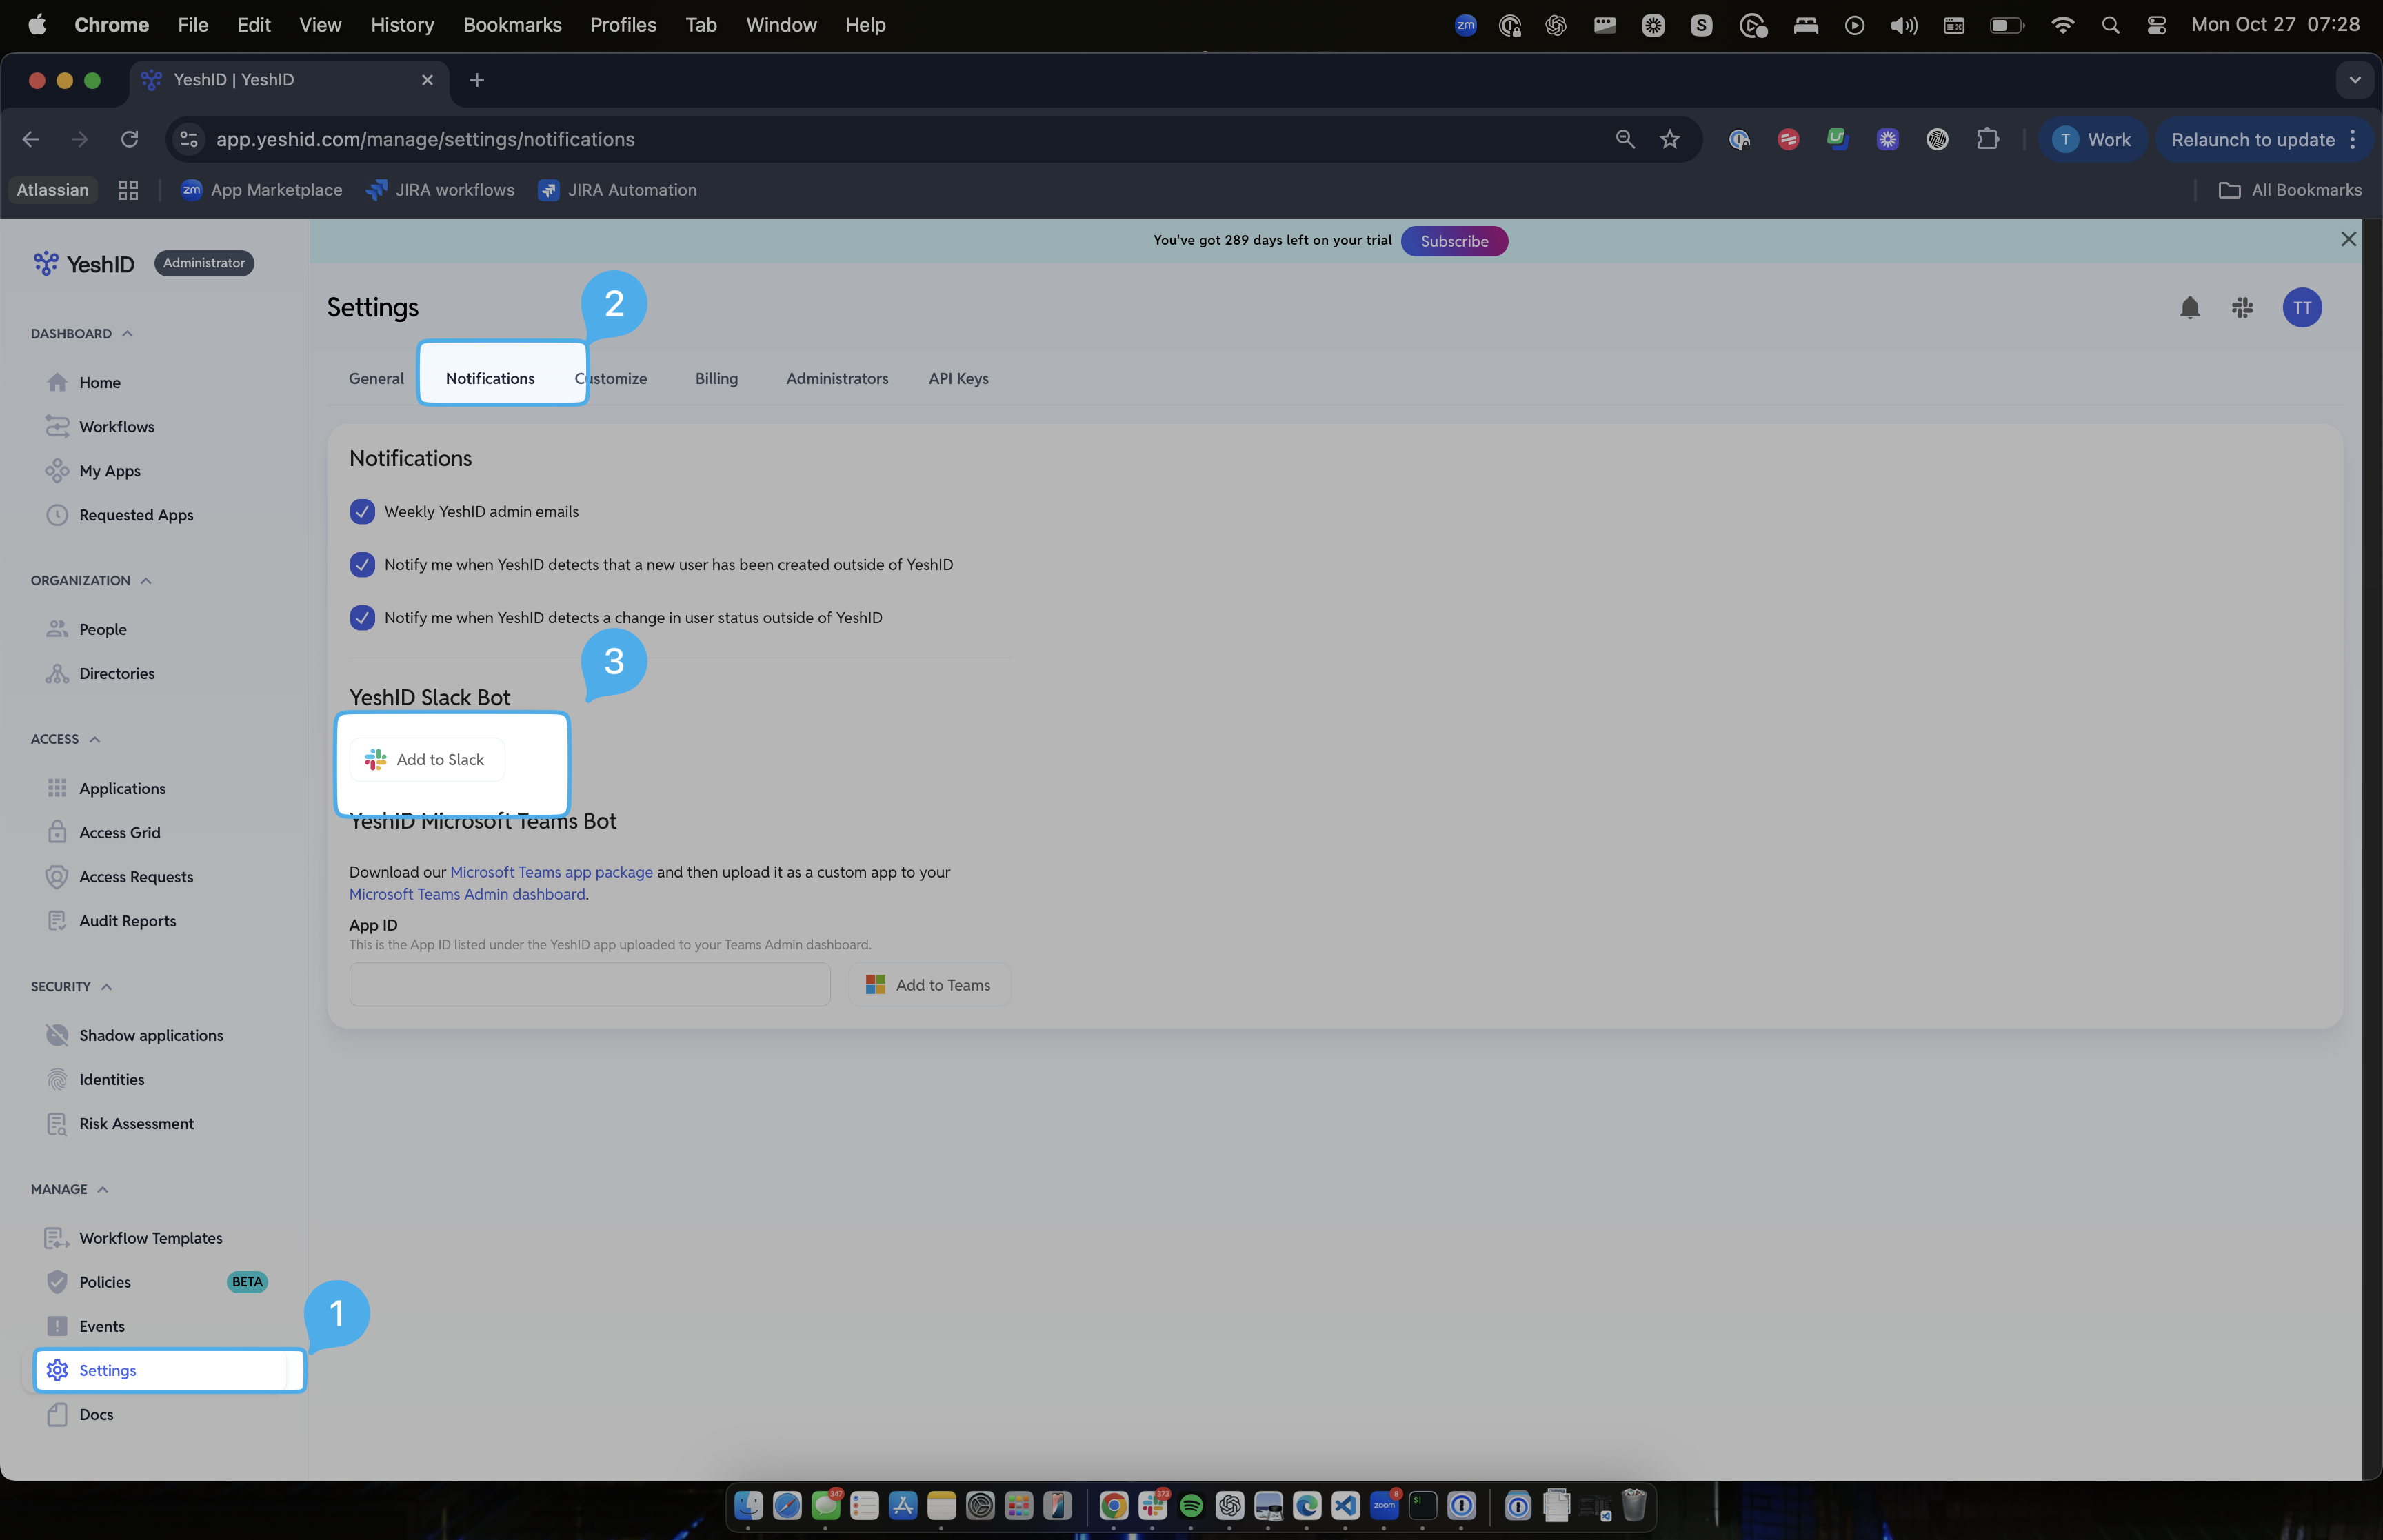The image size is (2383, 1540).
Task: Collapse the ACCESS section
Action: pos(95,739)
